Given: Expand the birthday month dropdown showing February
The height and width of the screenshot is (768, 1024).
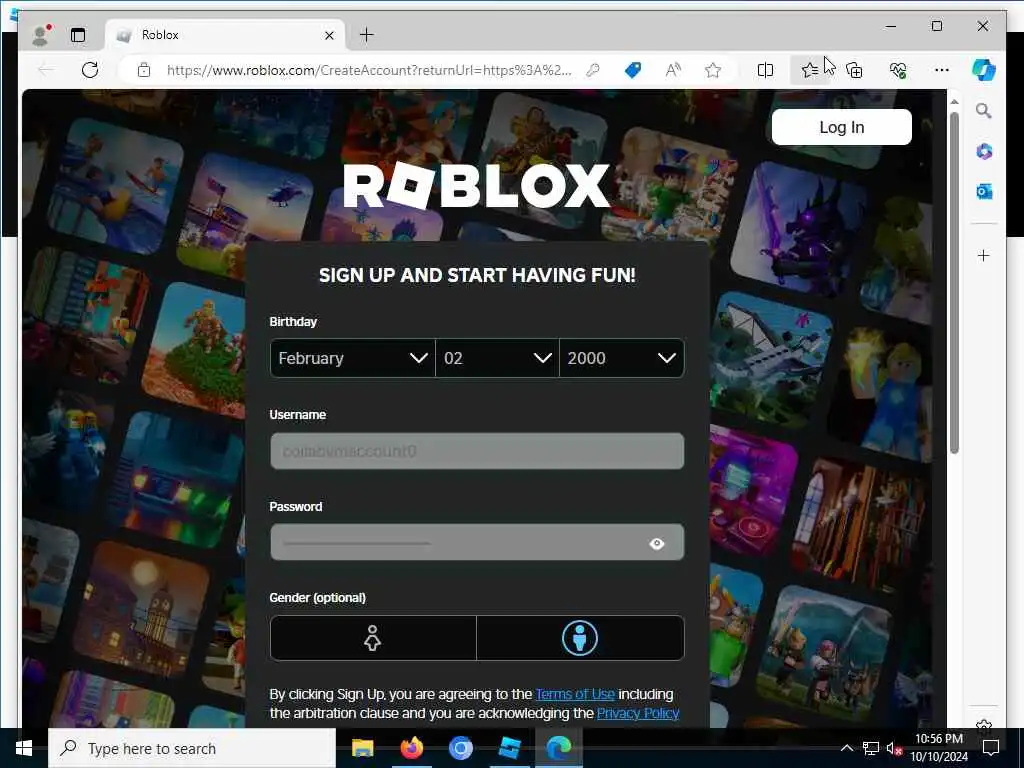Looking at the screenshot, I should click(353, 358).
